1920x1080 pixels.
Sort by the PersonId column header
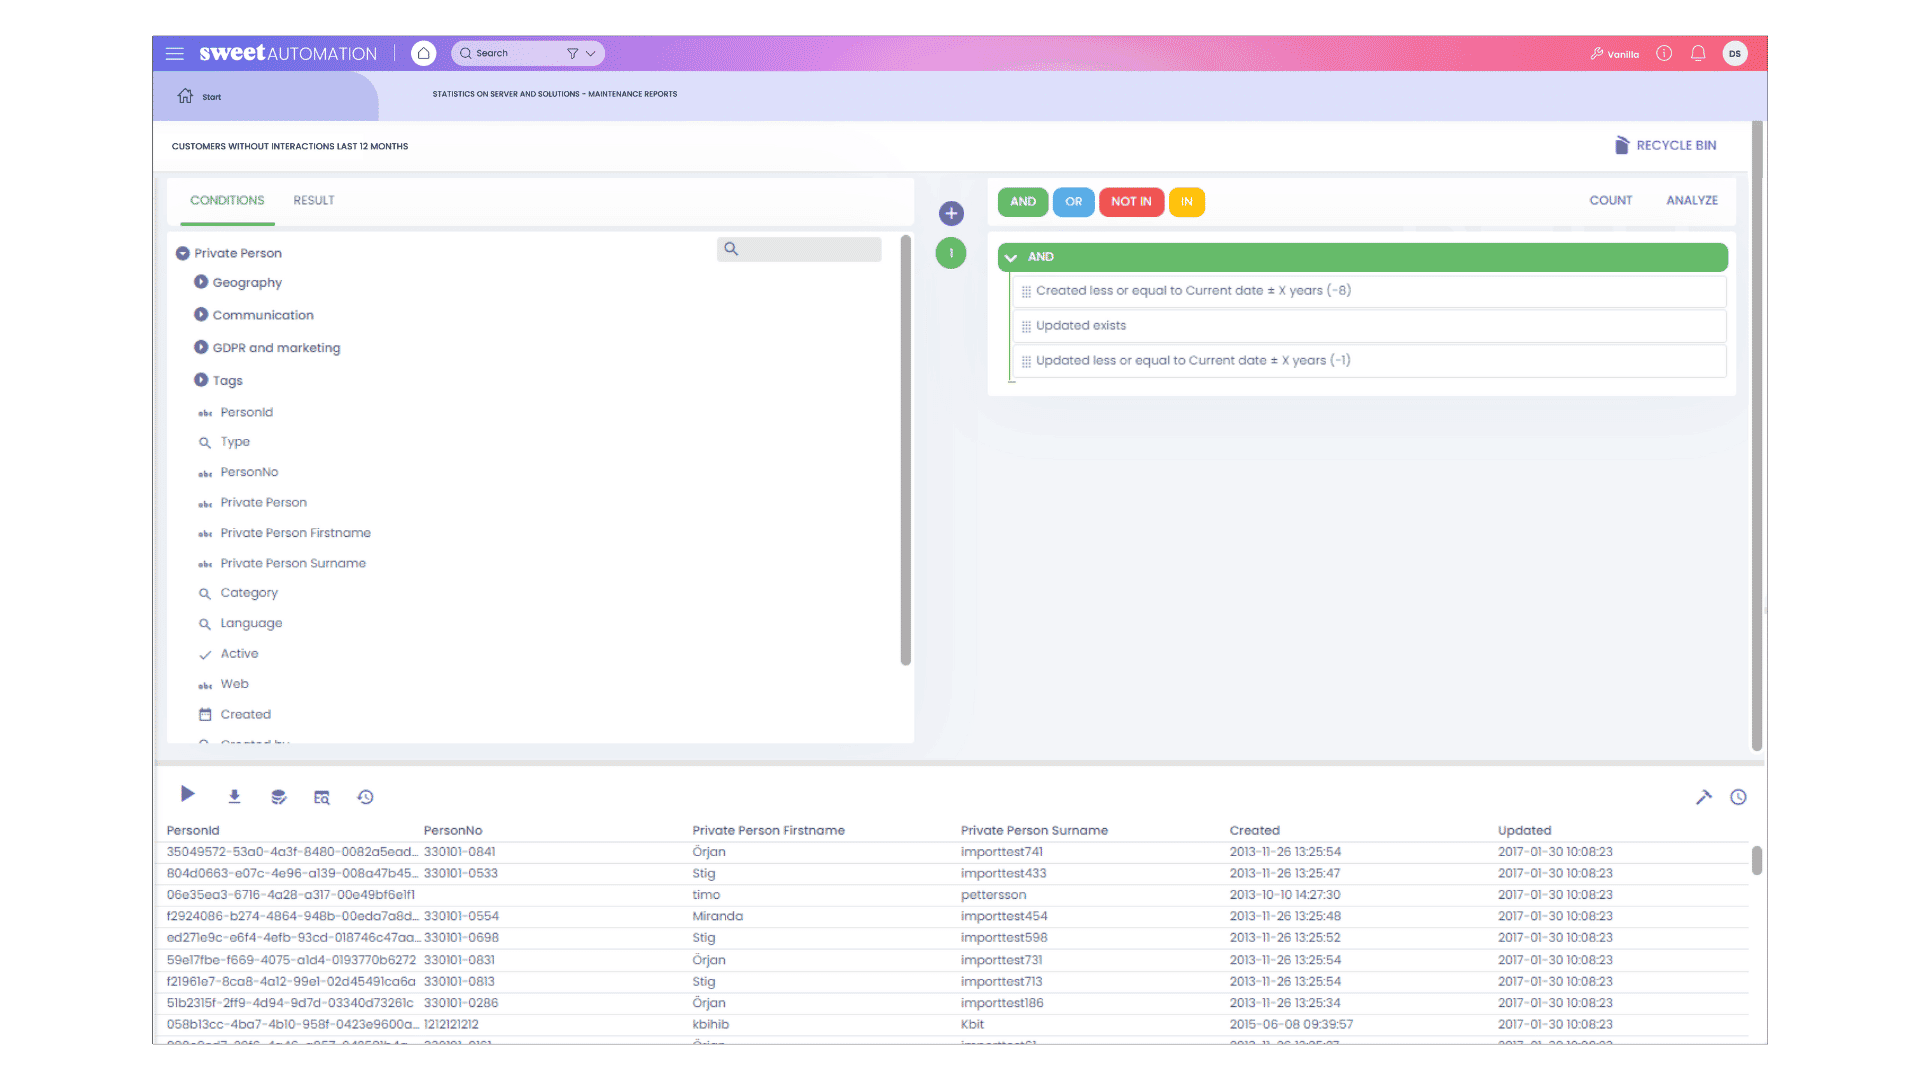[193, 831]
